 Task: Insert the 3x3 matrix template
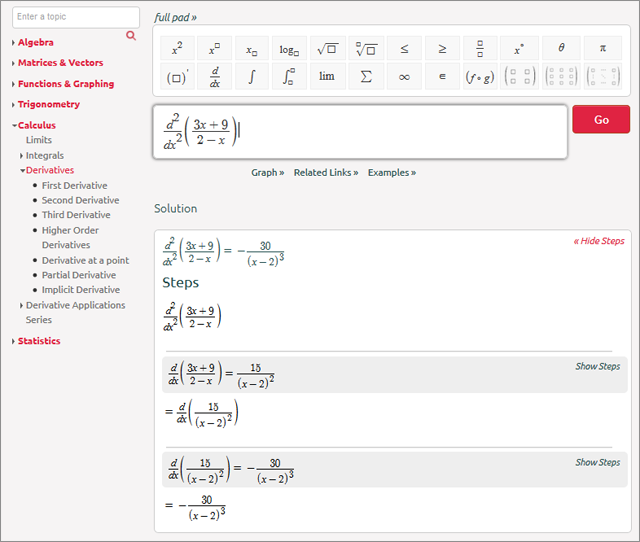coord(561,76)
